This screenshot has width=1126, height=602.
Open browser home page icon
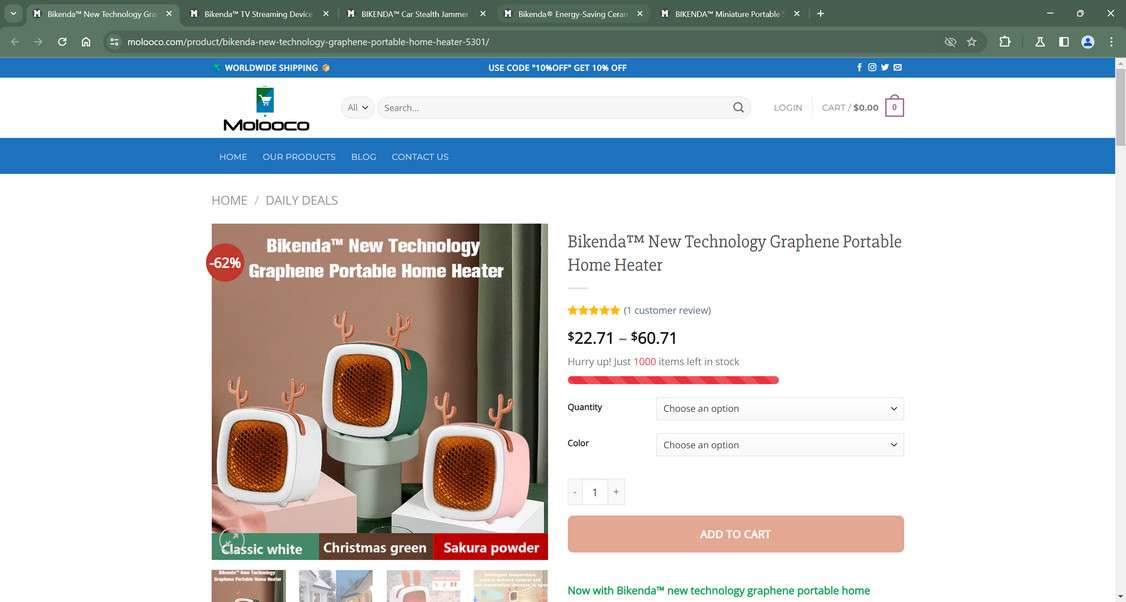click(86, 42)
